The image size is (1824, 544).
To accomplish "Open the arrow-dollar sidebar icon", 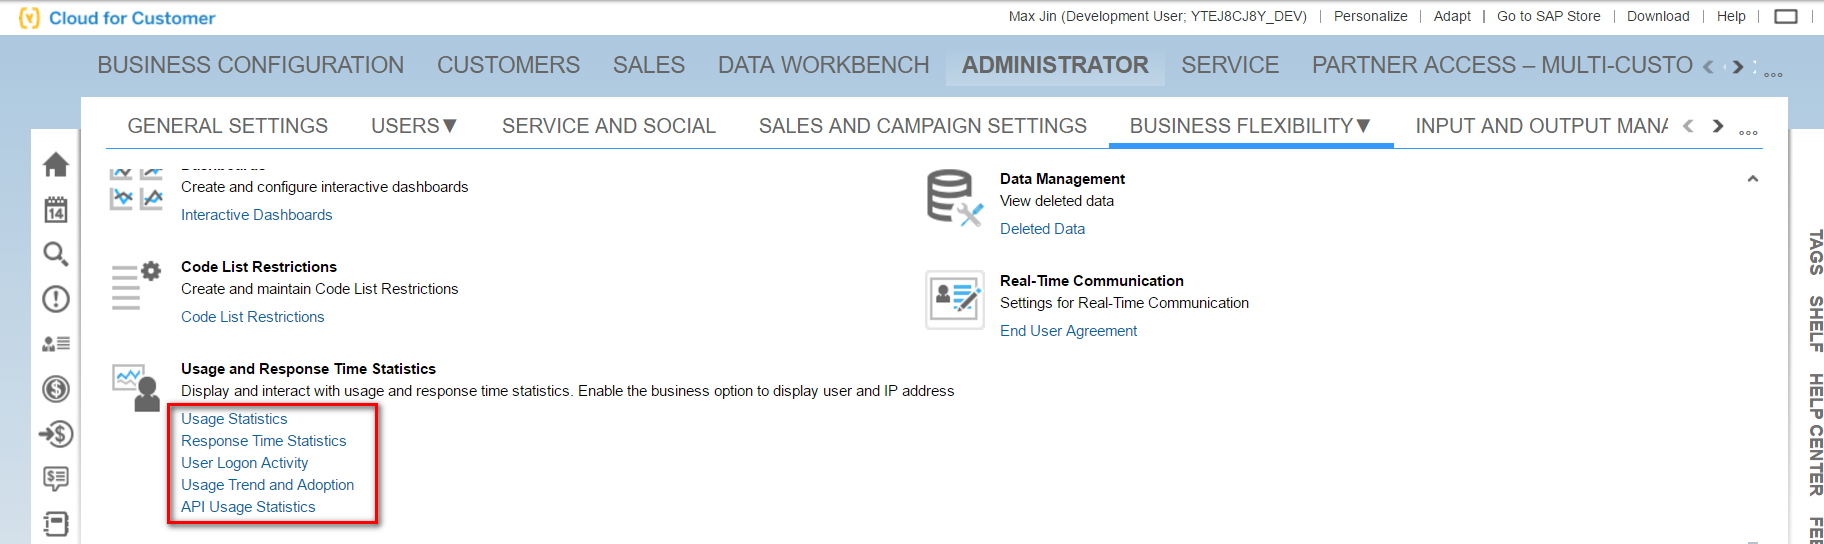I will click(x=56, y=434).
